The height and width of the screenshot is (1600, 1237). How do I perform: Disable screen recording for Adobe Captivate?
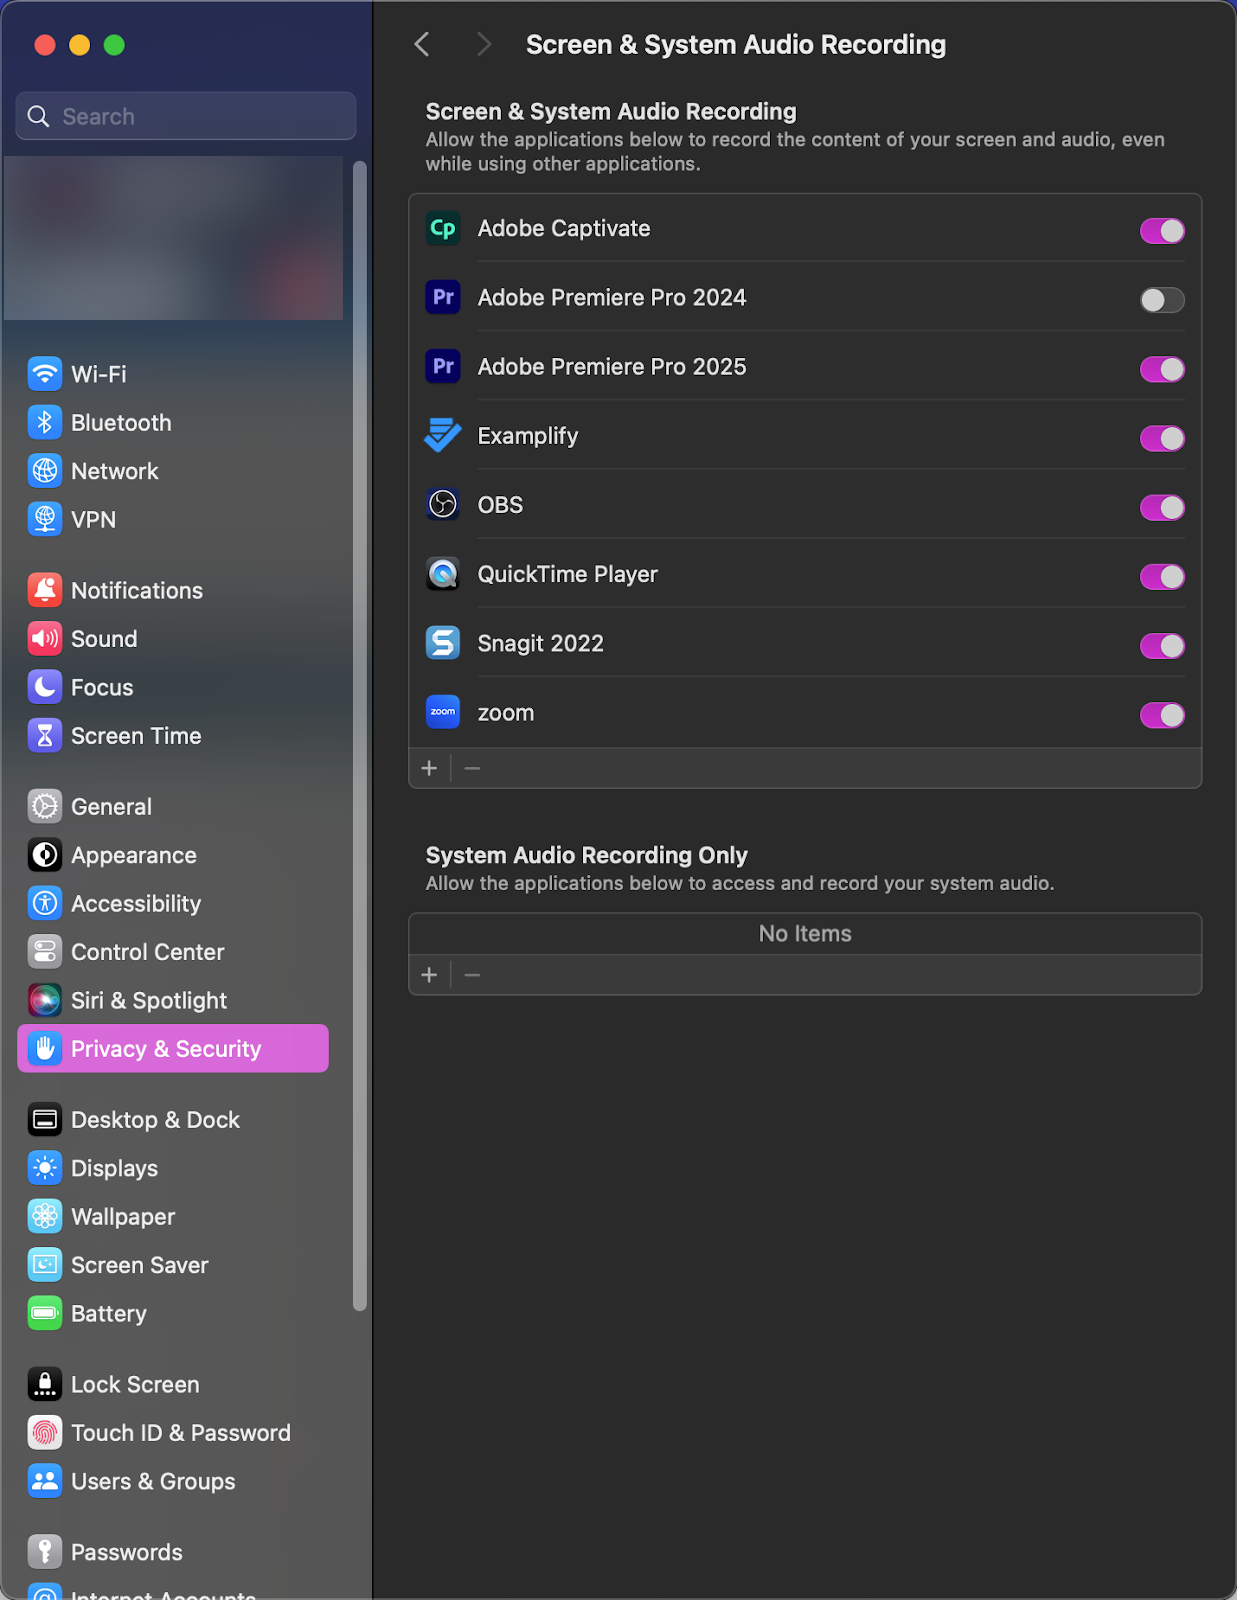1162,231
